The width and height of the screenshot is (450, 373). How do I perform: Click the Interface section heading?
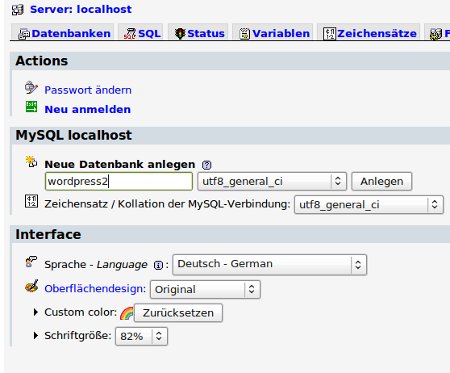(x=48, y=234)
